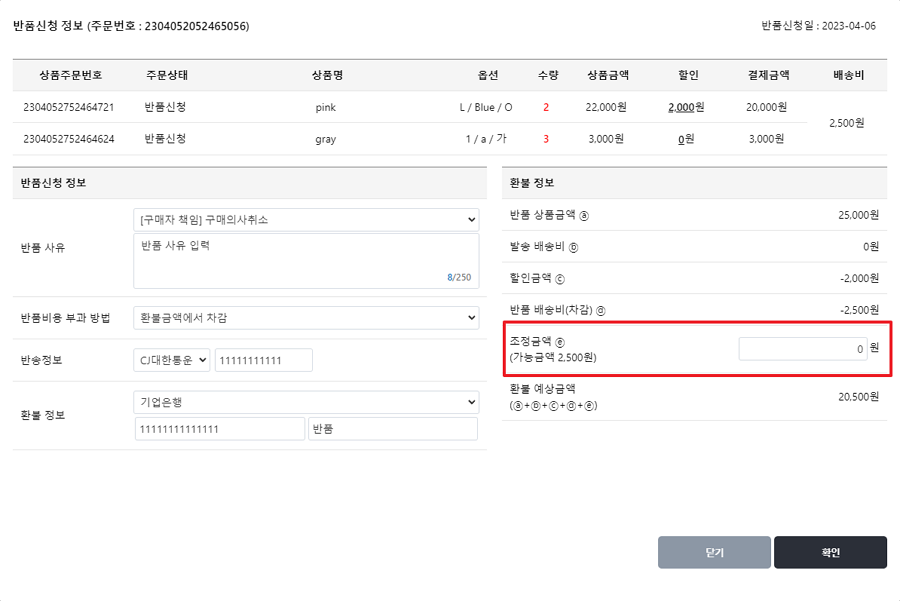Screen dimensions: 900x601
Task: Select the product order number 2304052752464721
Action: 69,107
